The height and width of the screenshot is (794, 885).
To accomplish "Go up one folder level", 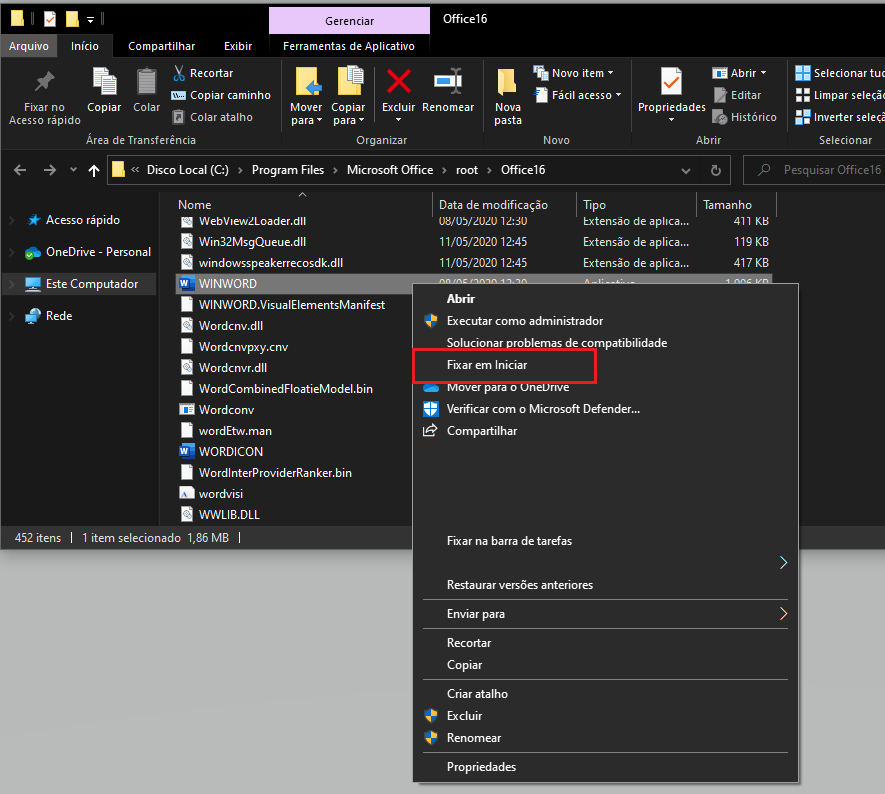I will pos(94,170).
